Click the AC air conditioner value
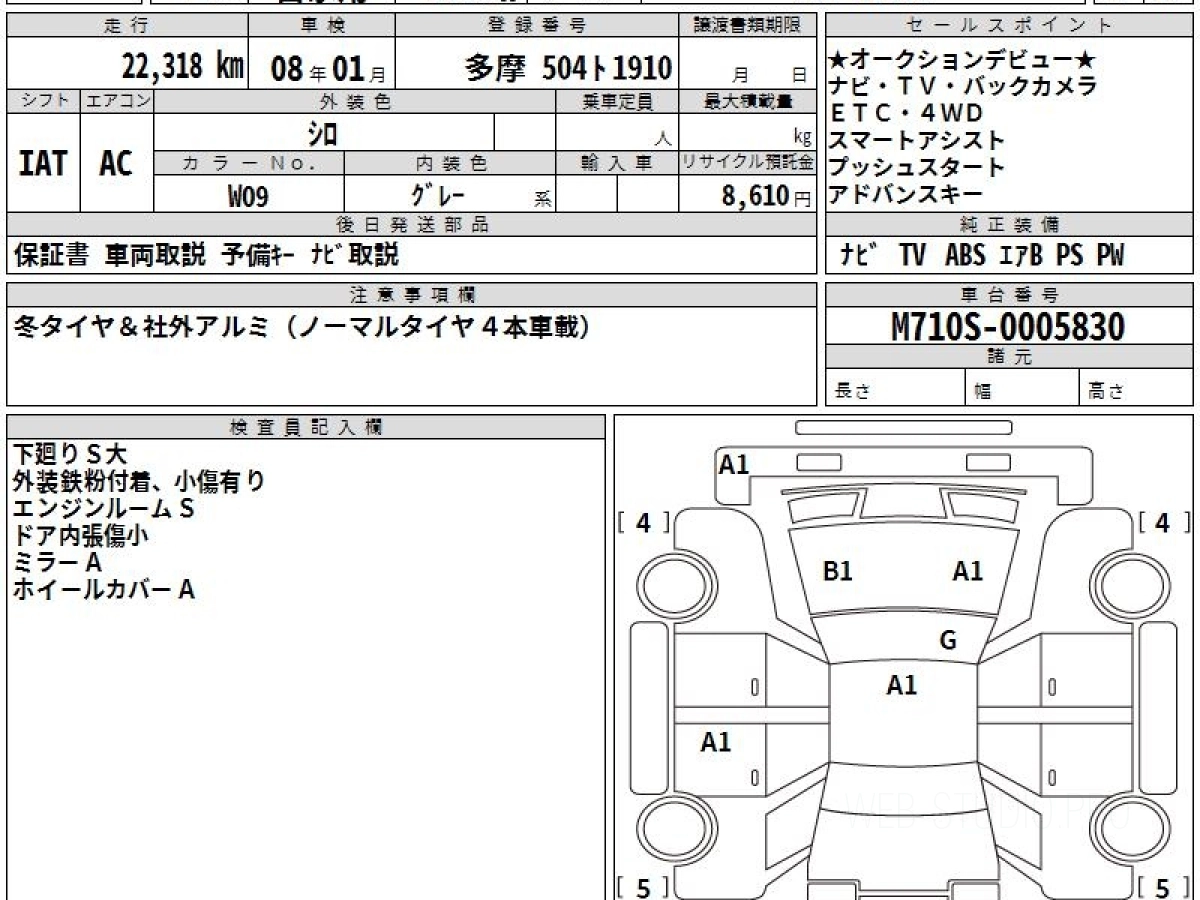1200x900 pixels. (x=116, y=164)
